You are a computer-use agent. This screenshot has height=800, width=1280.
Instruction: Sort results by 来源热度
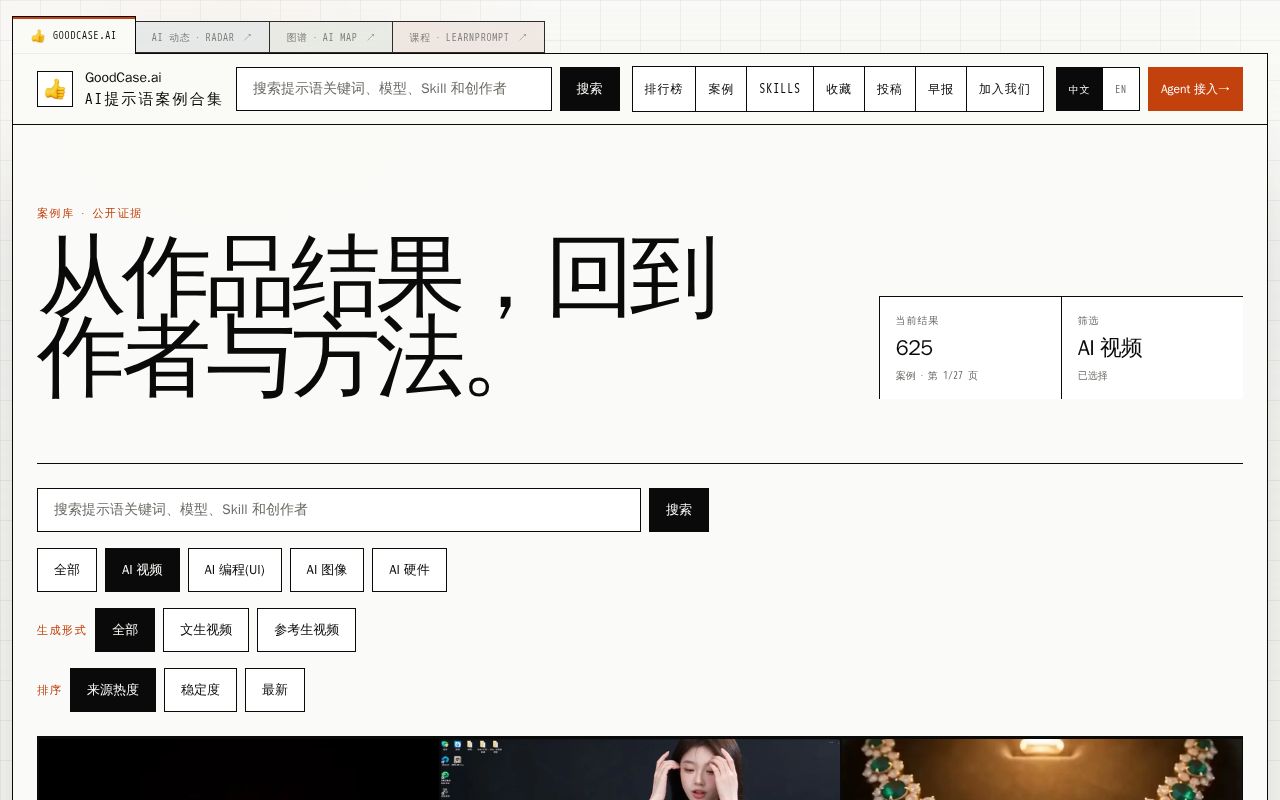click(113, 690)
